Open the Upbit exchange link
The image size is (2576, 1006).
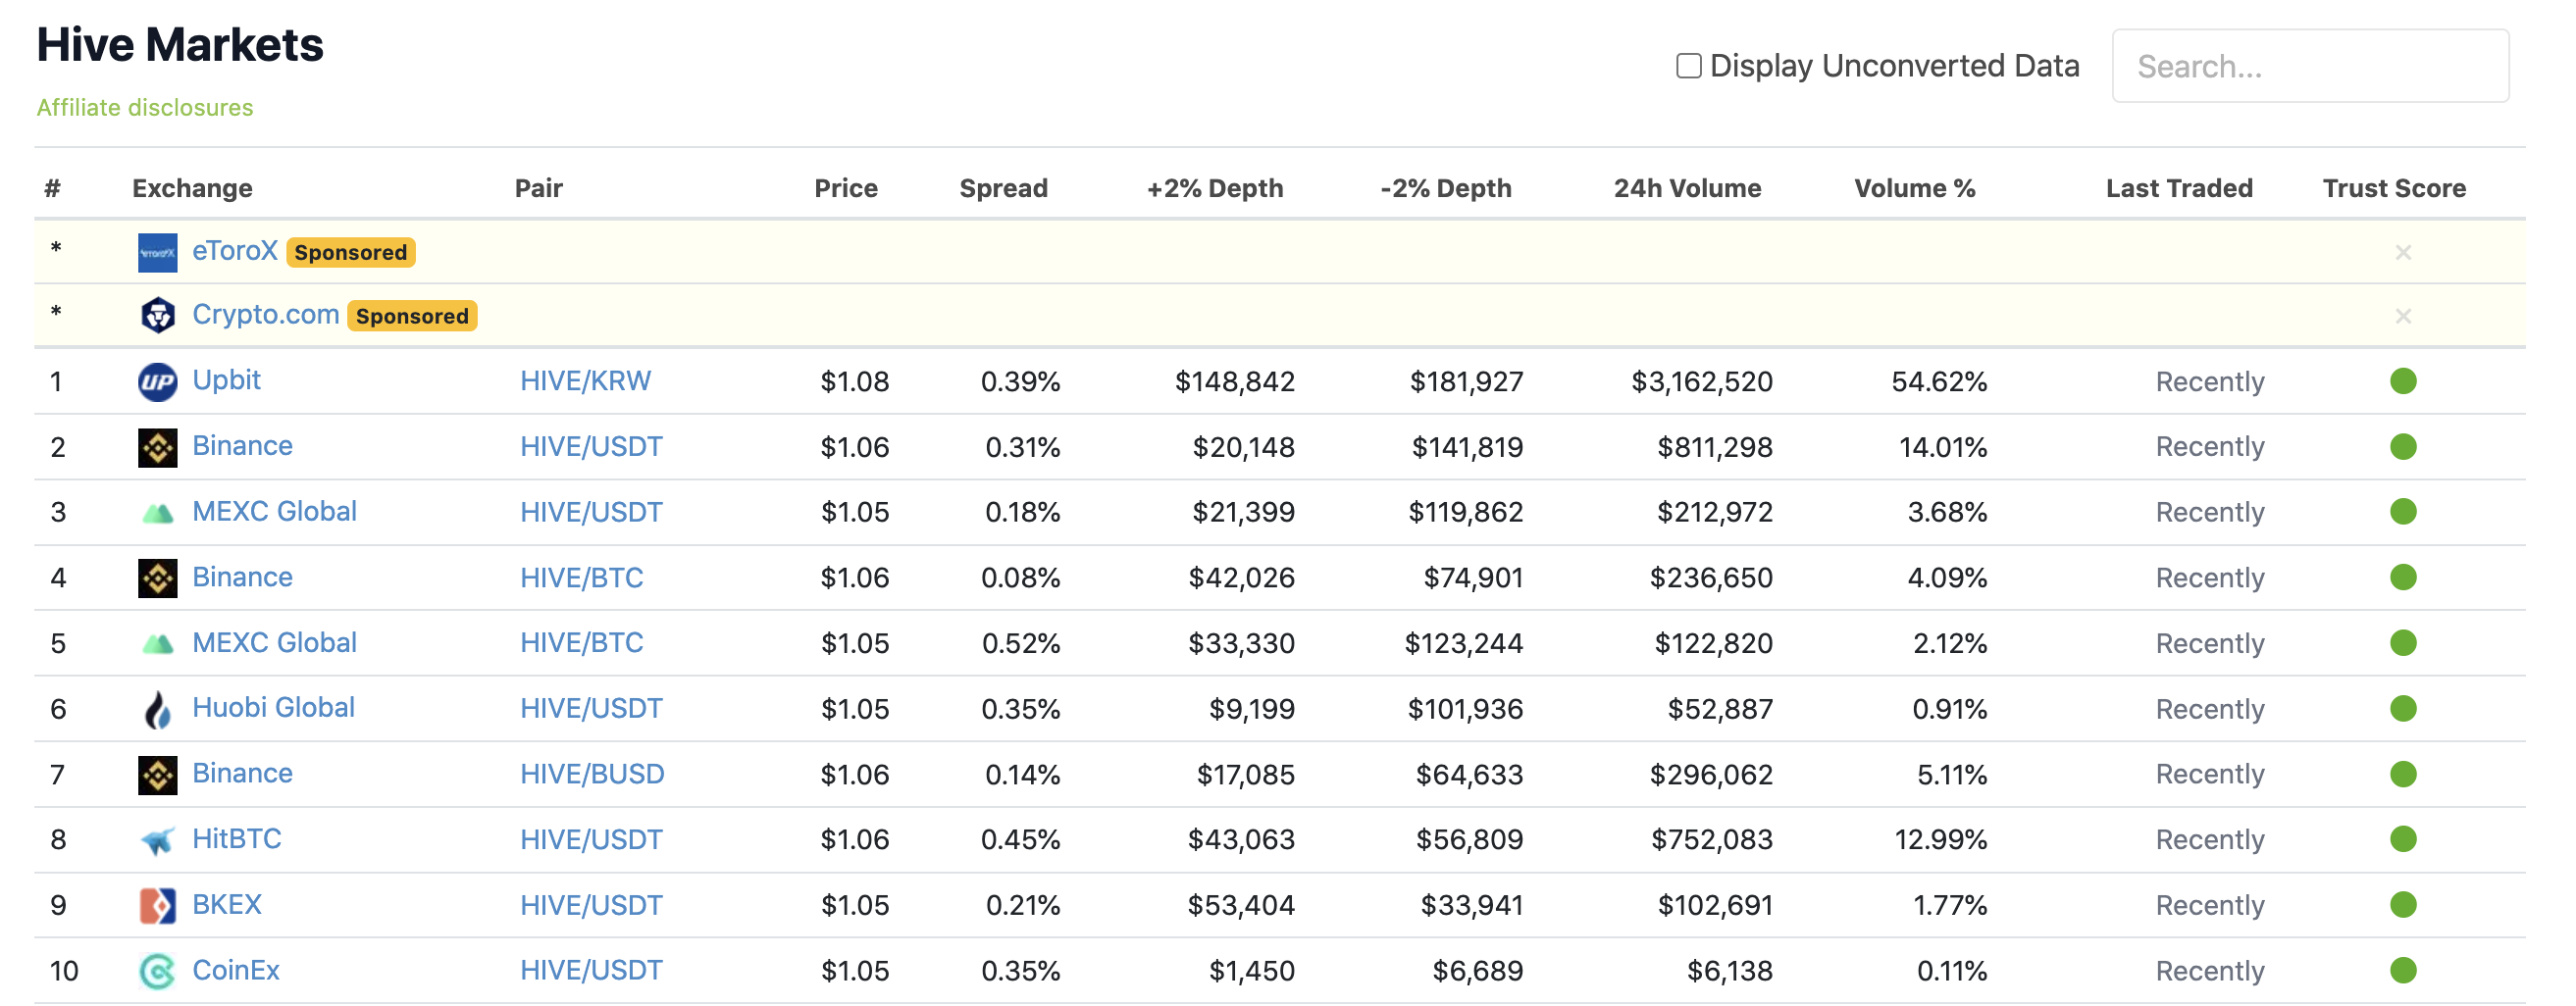226,380
